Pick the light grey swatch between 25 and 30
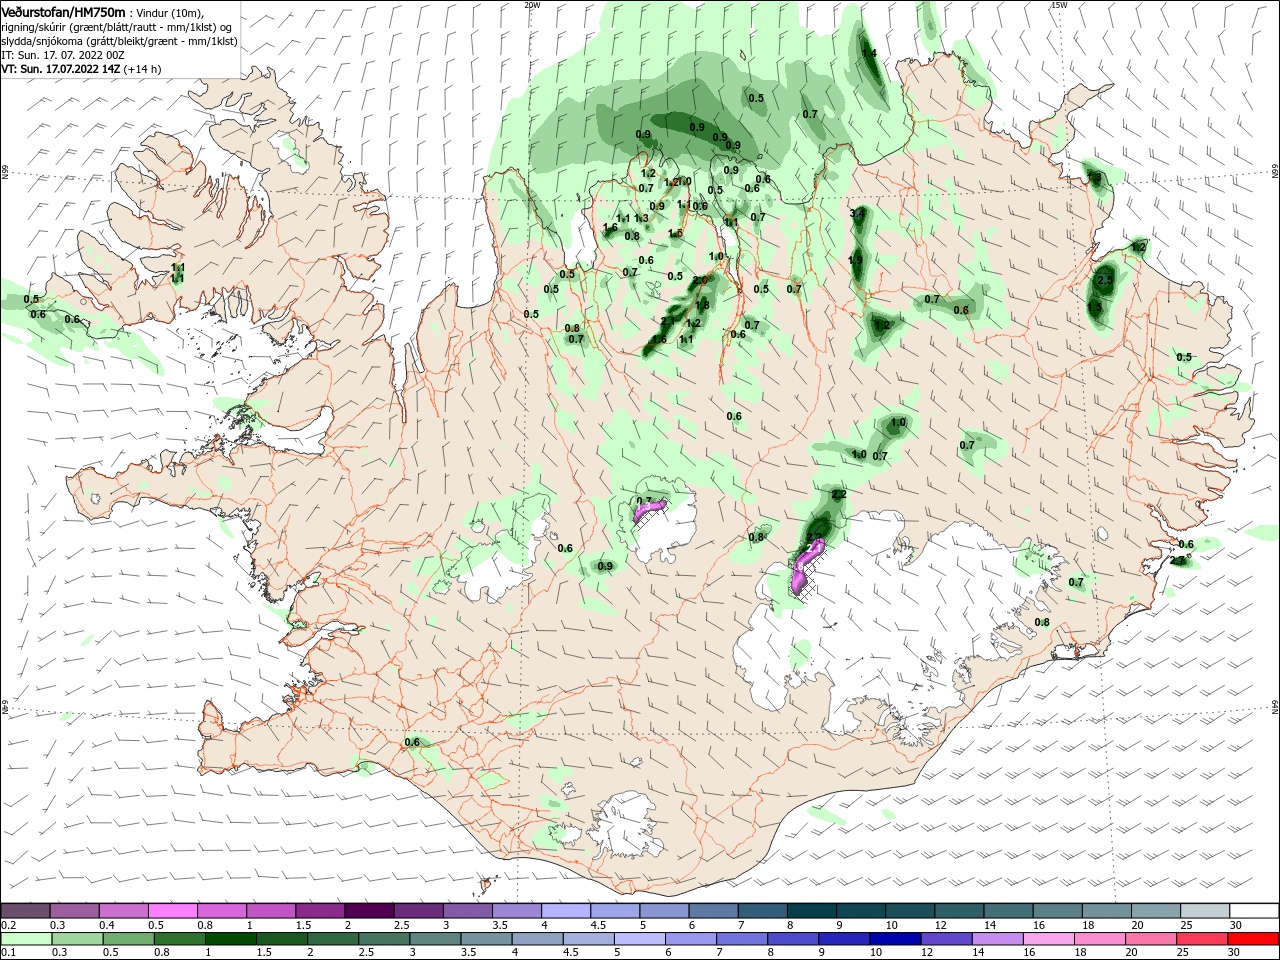1280x960 pixels. pyautogui.click(x=1206, y=911)
